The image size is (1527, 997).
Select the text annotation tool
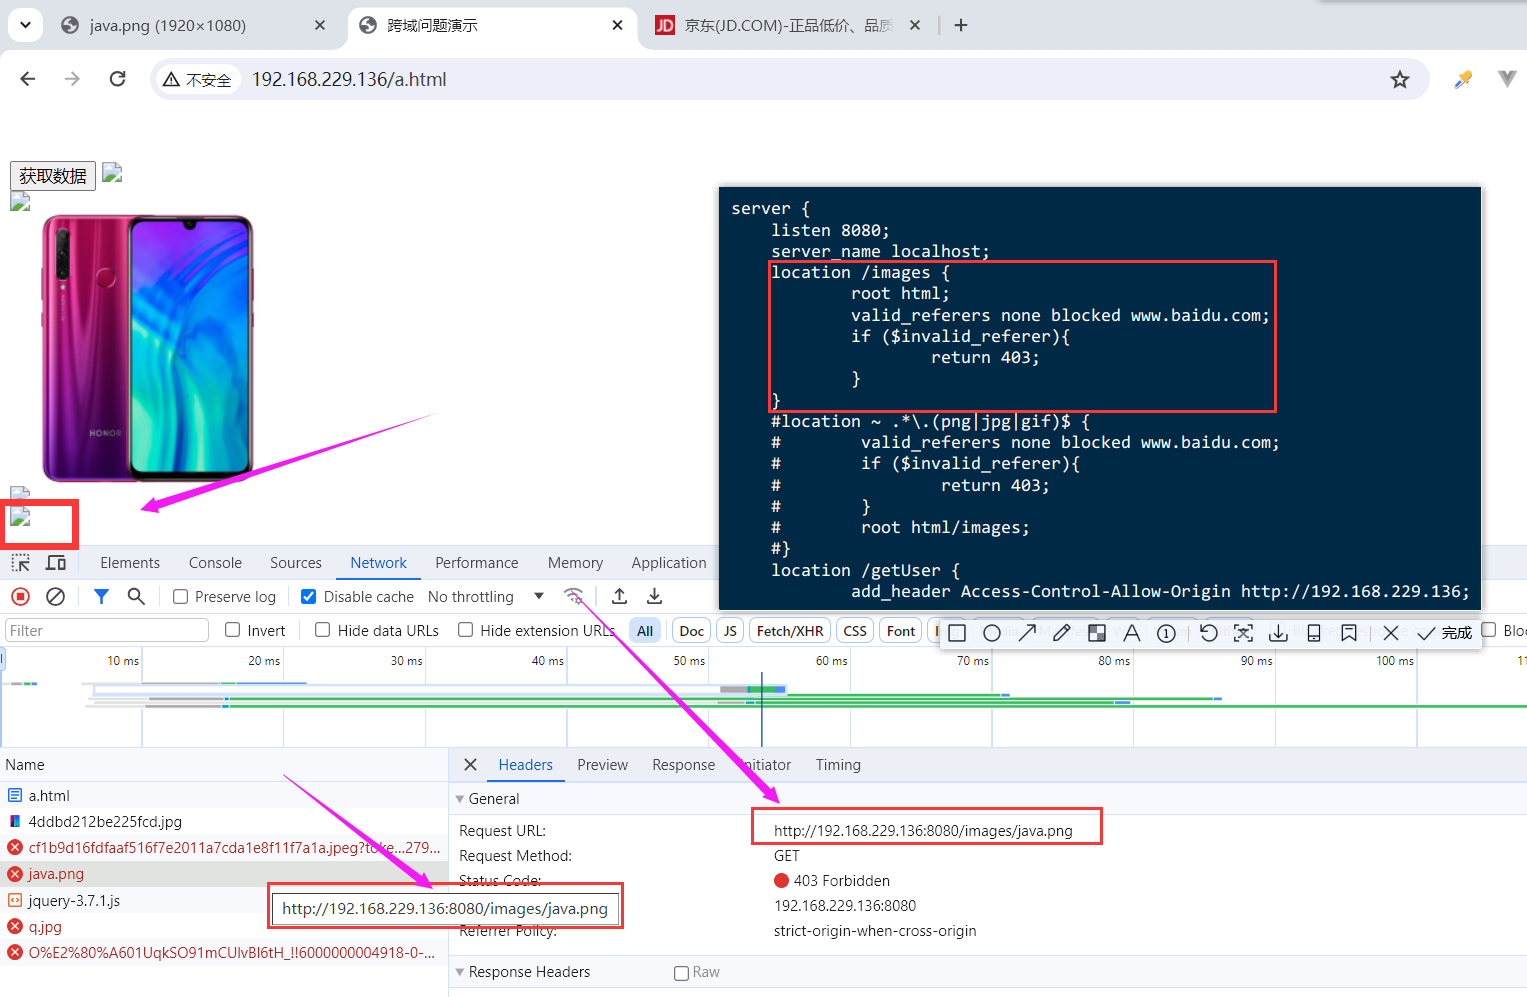click(x=1132, y=633)
